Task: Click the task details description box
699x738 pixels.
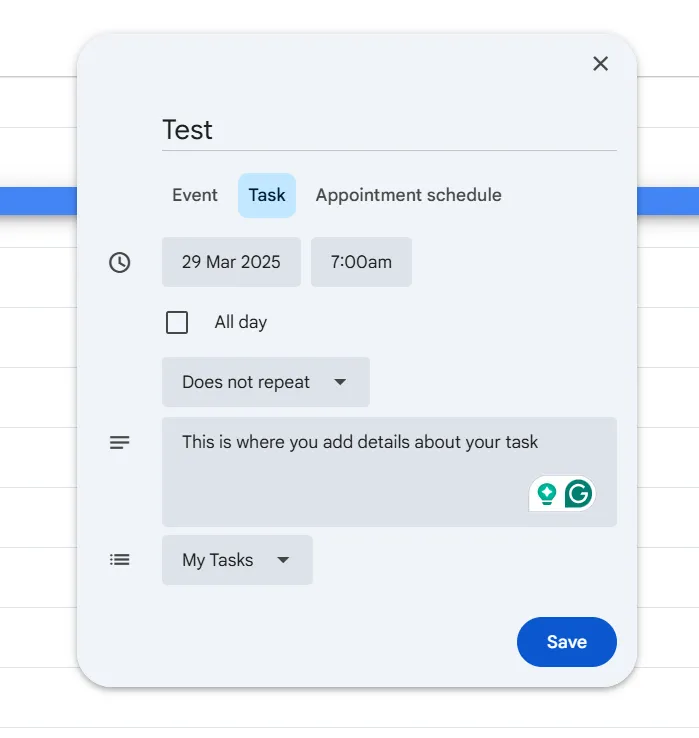Action: coord(389,472)
